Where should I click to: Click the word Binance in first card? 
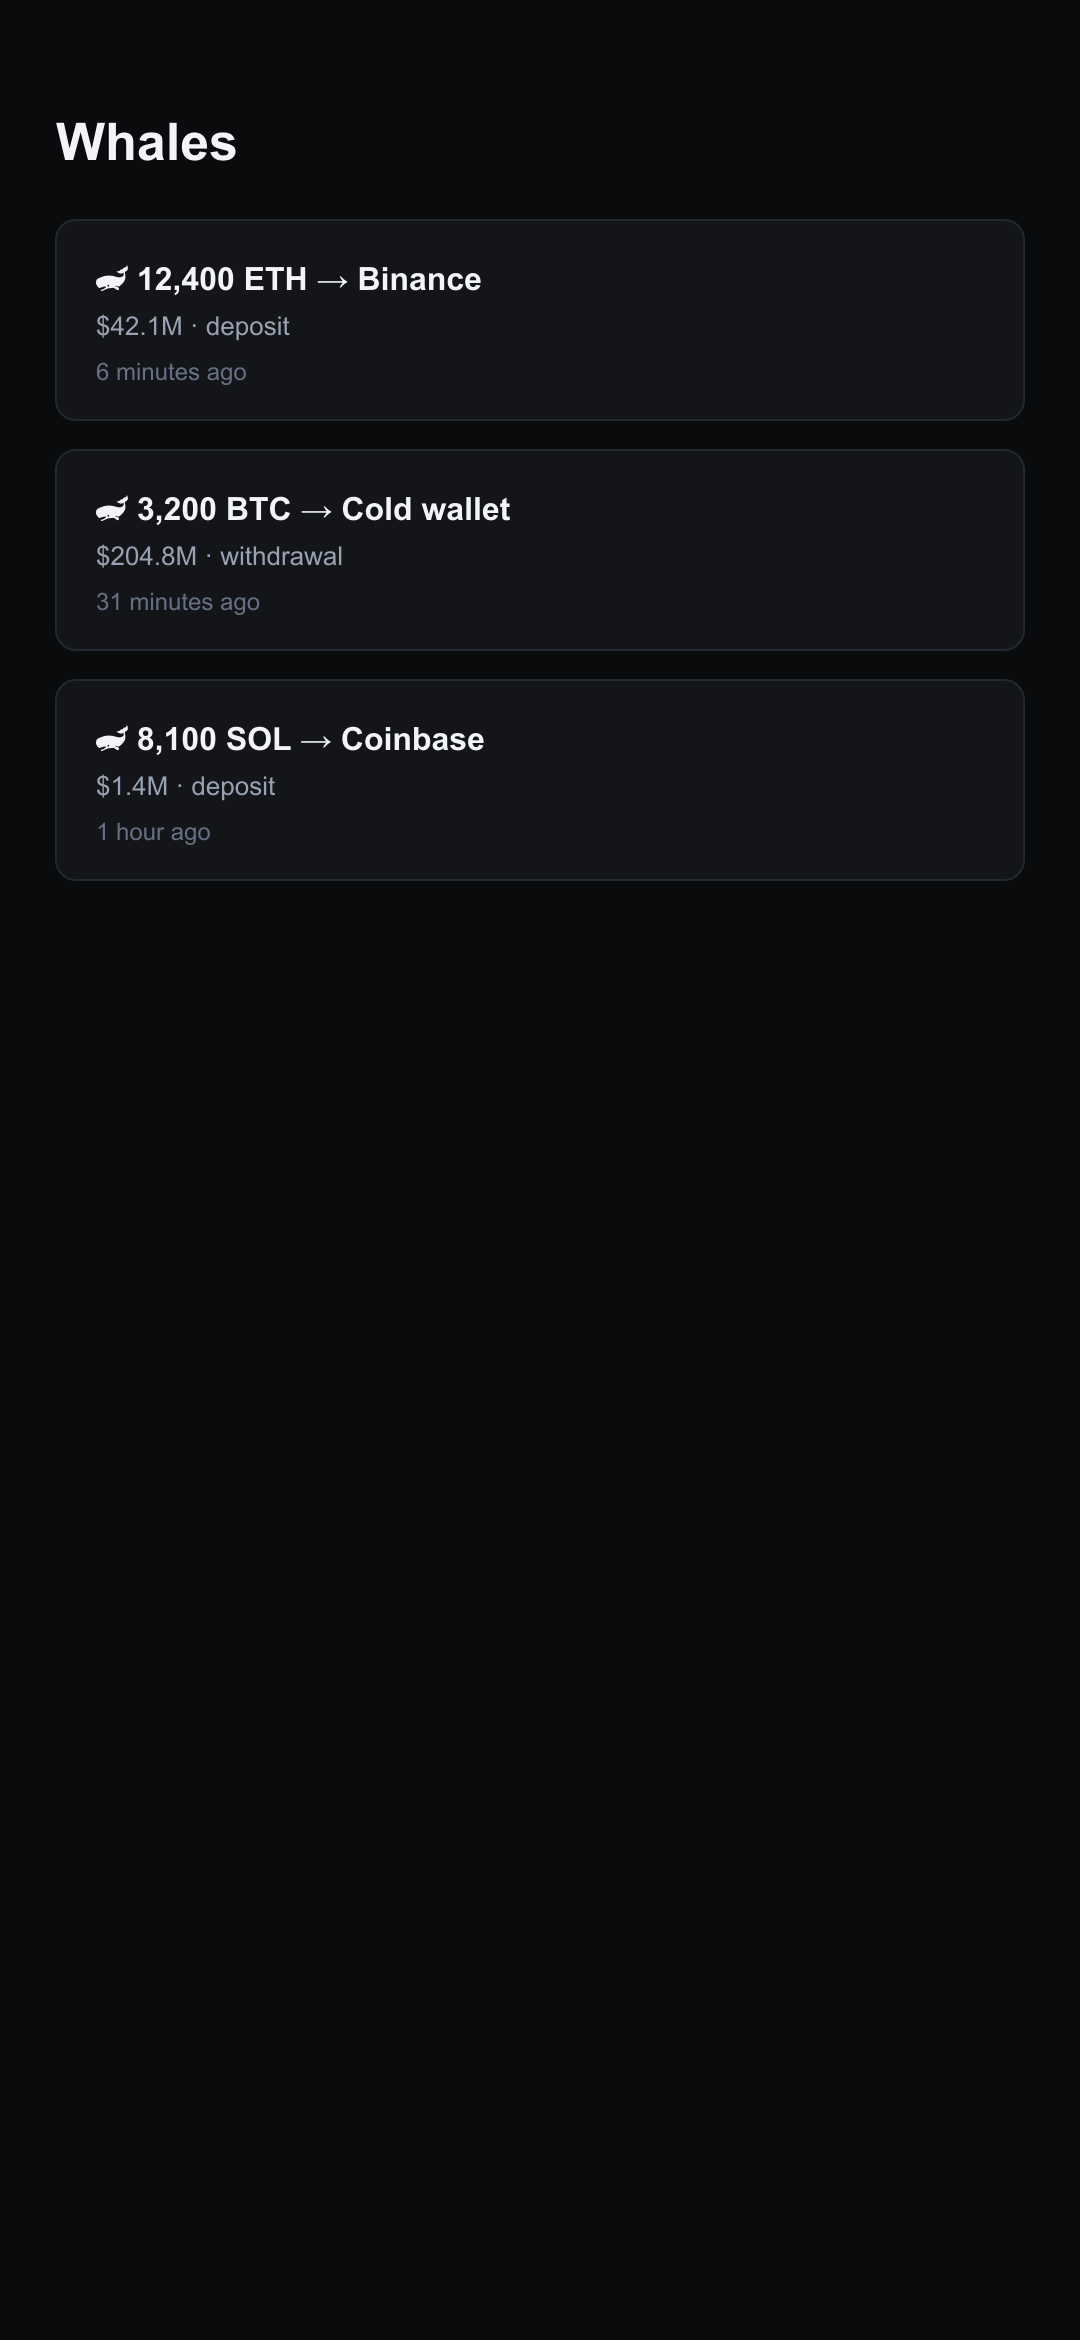[x=420, y=279]
